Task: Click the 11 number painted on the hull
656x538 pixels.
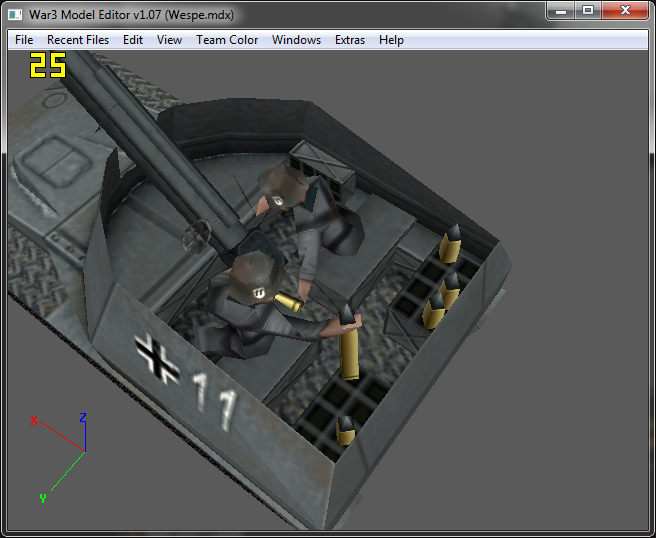Action: (215, 401)
